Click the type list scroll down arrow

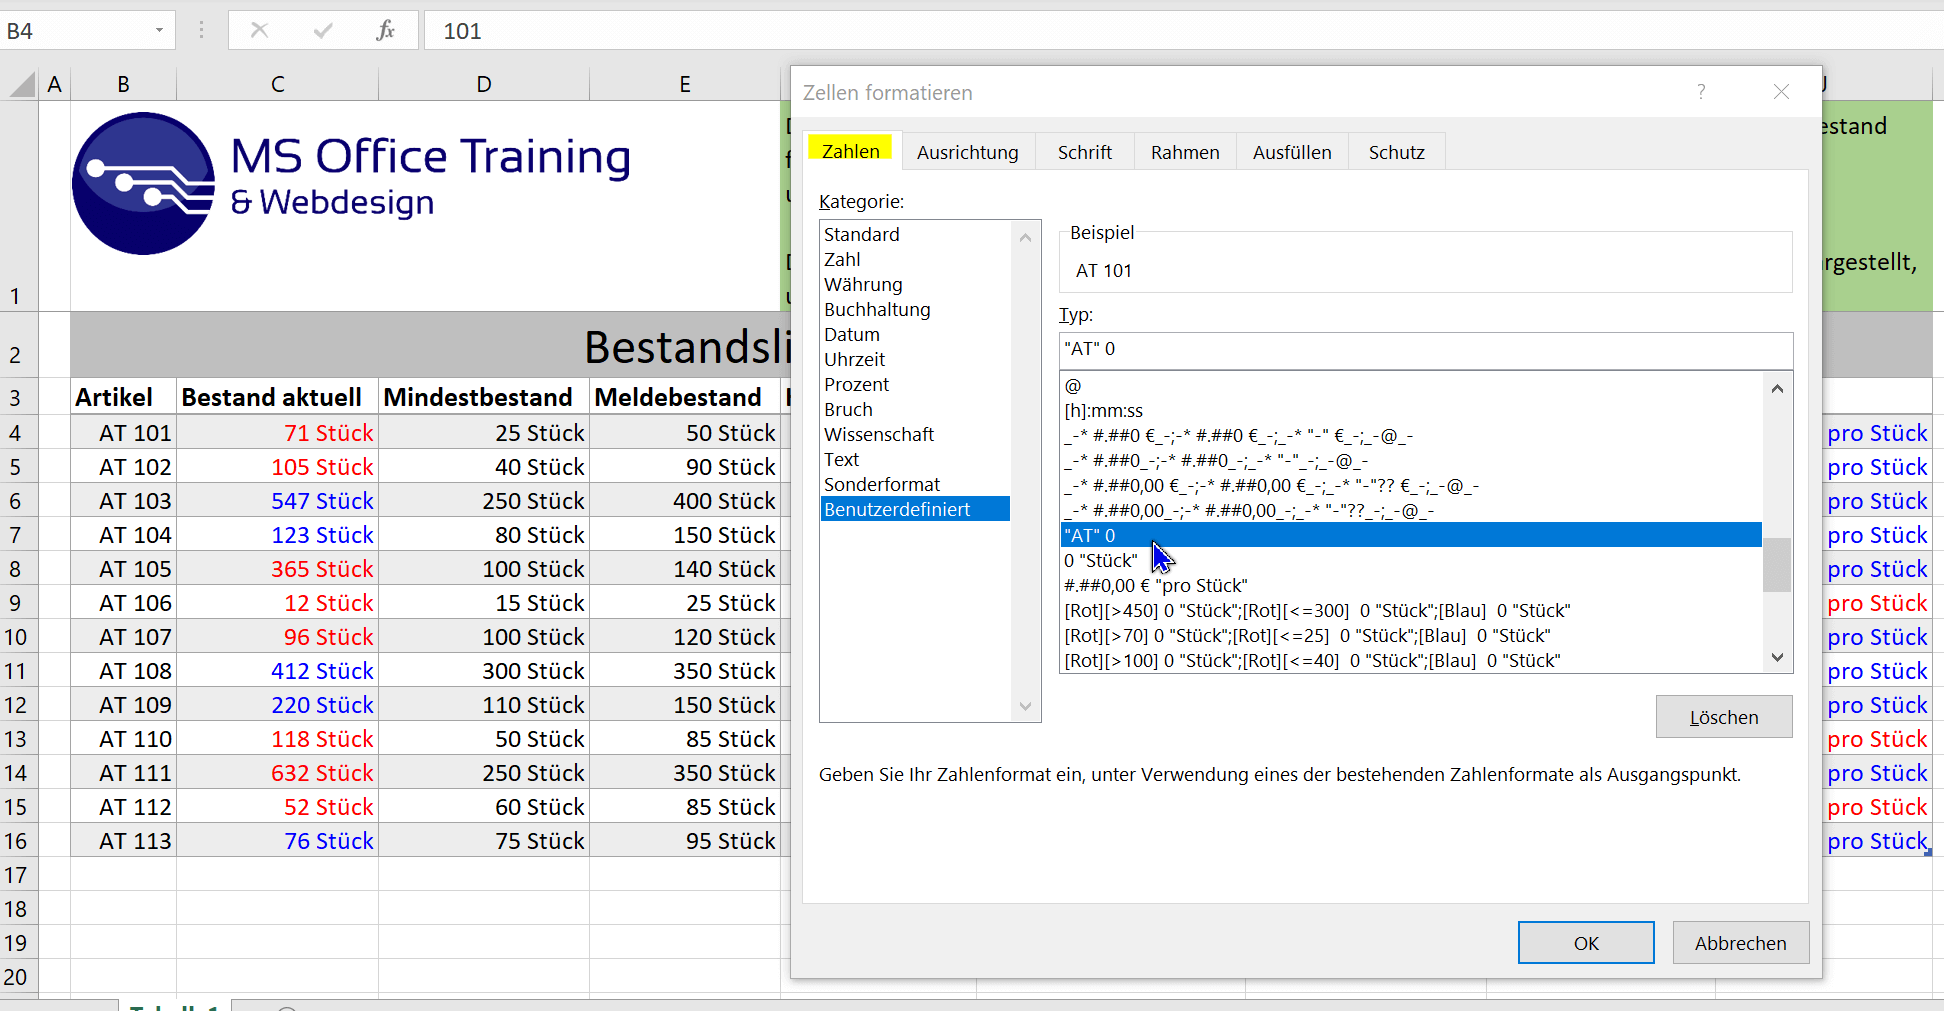pyautogui.click(x=1777, y=657)
